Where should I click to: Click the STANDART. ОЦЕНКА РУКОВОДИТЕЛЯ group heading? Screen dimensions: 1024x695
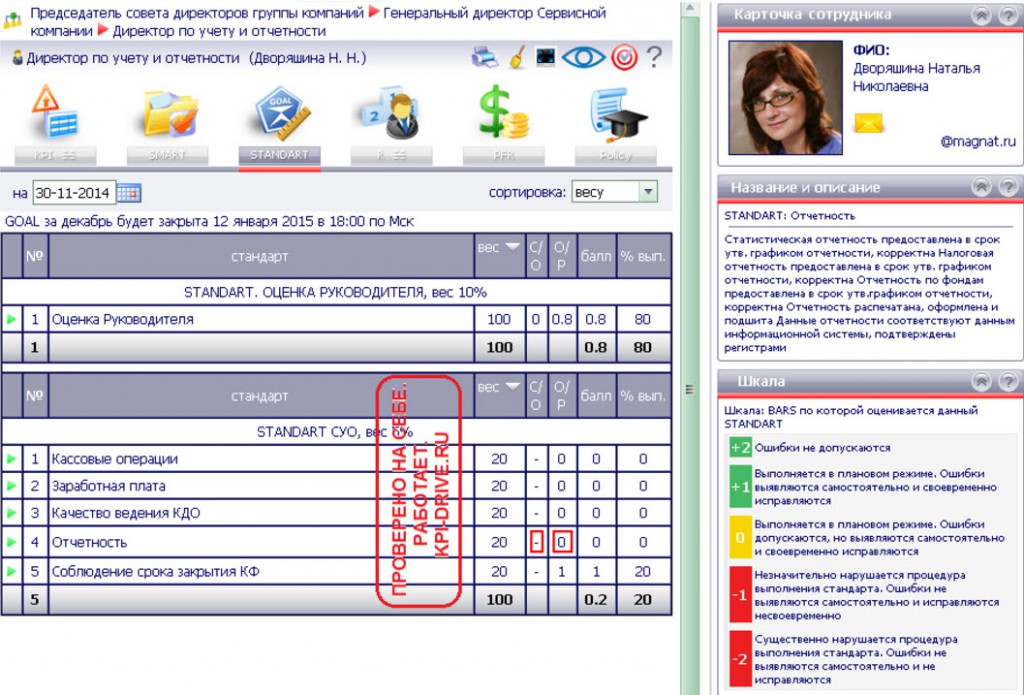pyautogui.click(x=336, y=293)
